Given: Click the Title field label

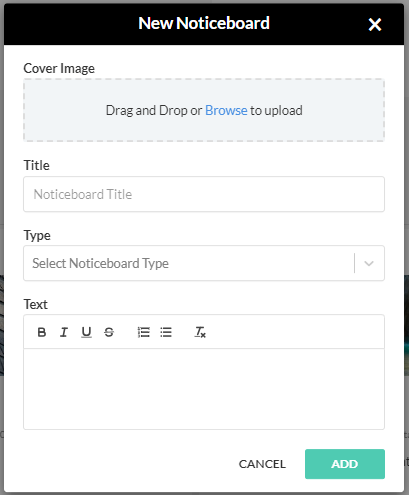Looking at the screenshot, I should point(36,165).
